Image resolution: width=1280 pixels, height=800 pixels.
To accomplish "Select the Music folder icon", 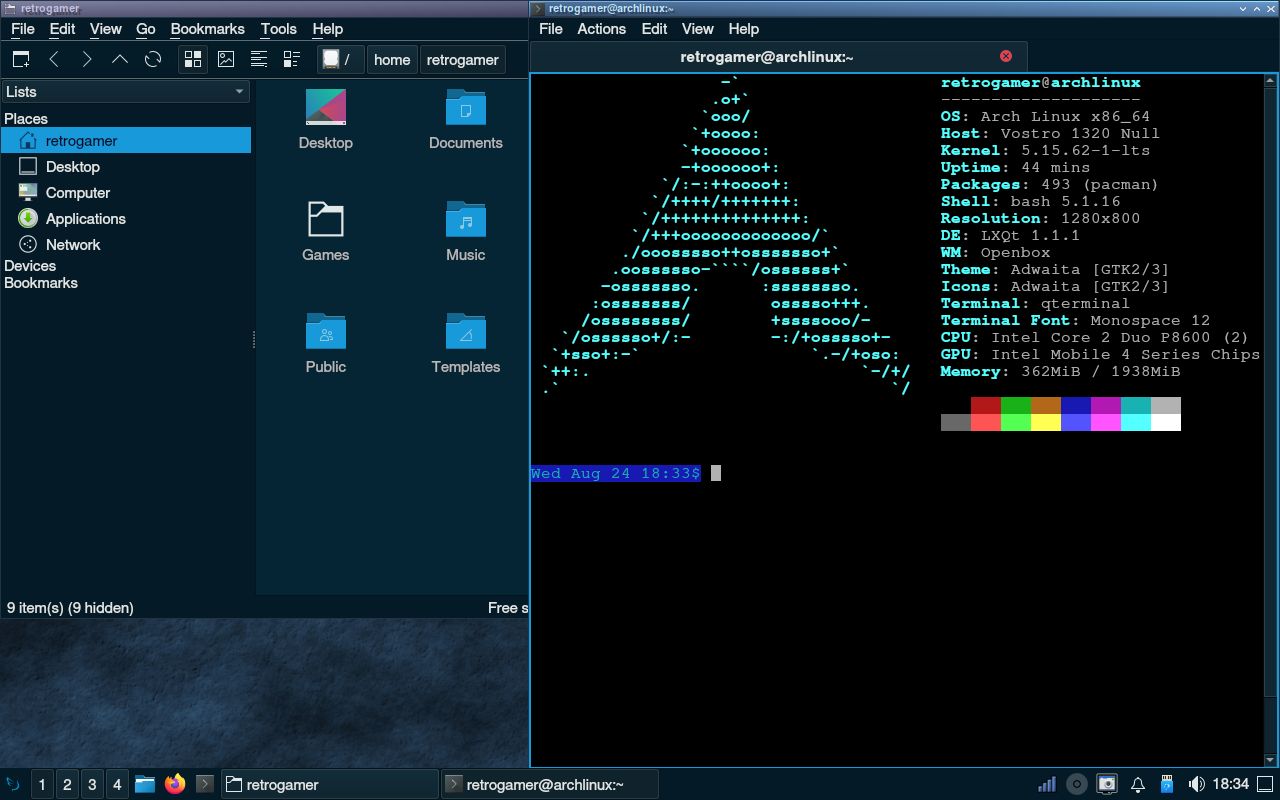I will [x=466, y=231].
